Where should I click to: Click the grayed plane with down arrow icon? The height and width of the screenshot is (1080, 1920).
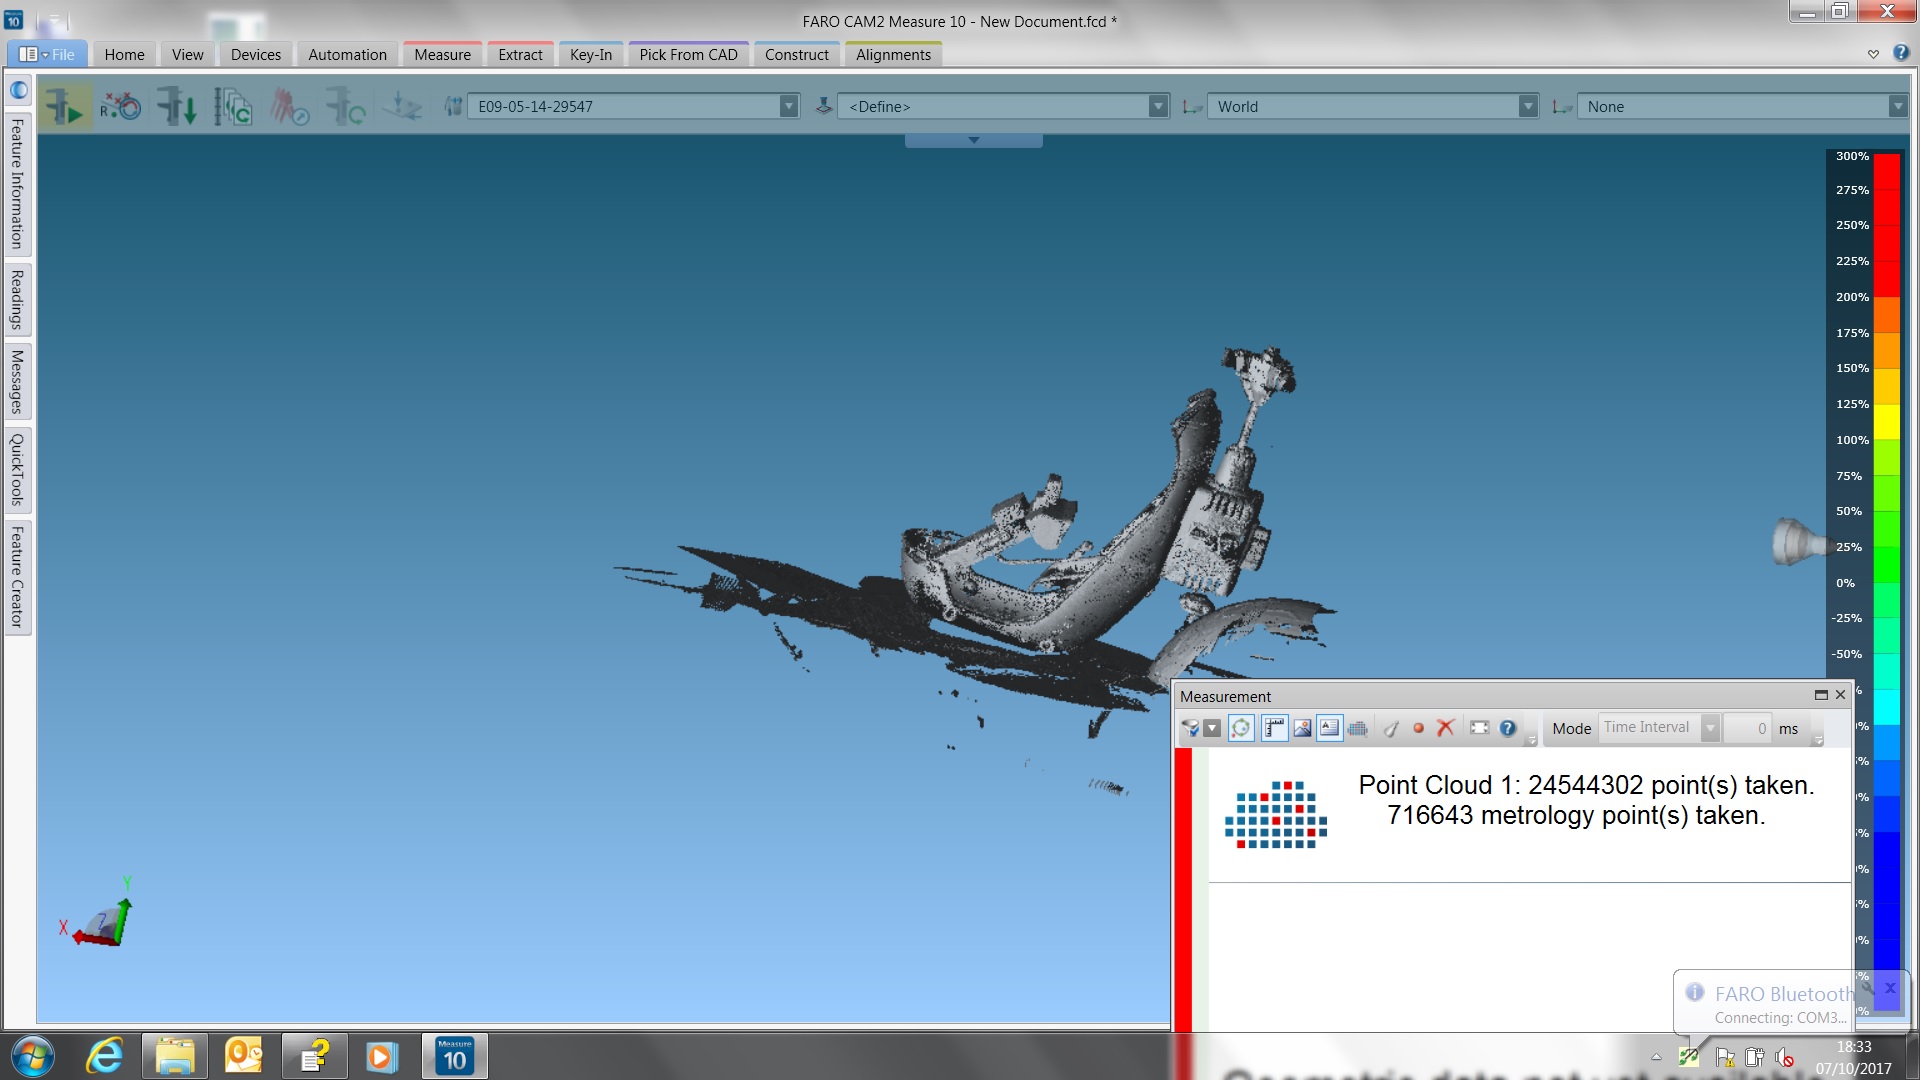[402, 106]
